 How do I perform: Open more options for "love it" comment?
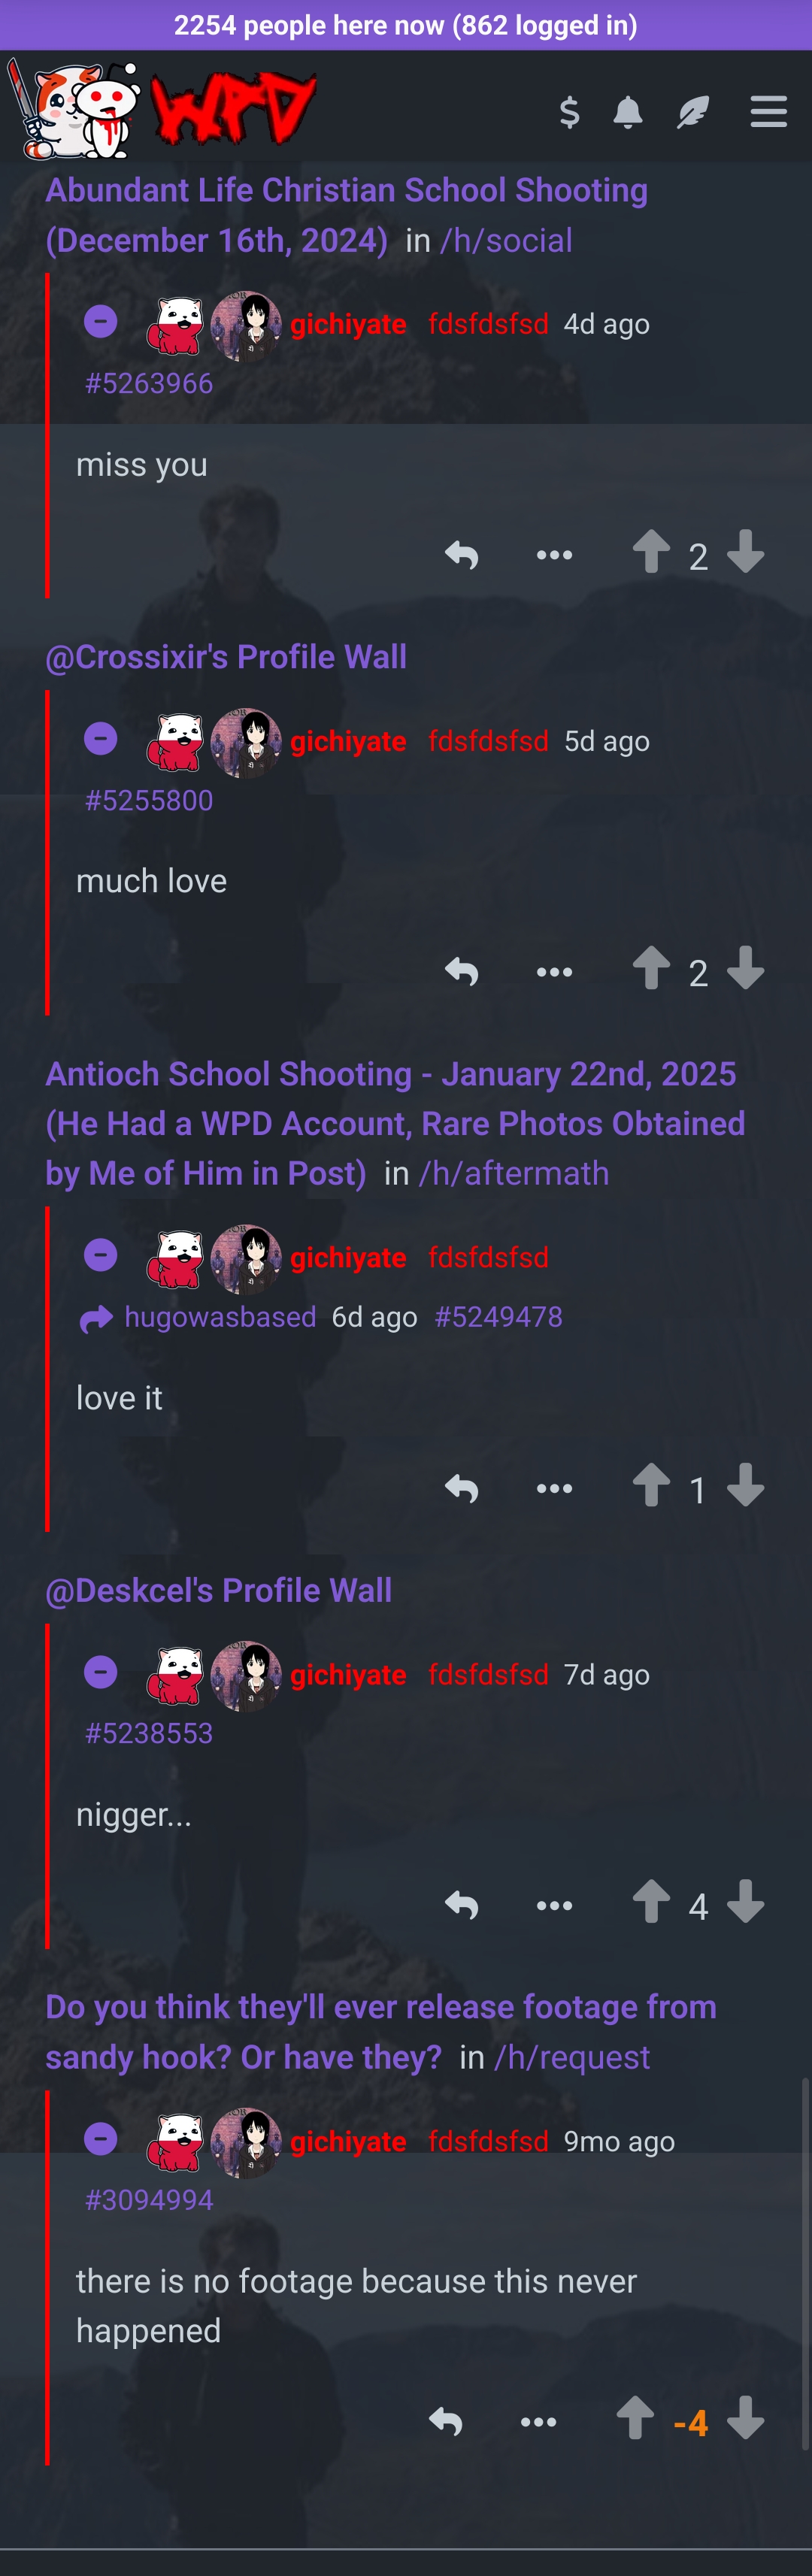(x=554, y=1488)
